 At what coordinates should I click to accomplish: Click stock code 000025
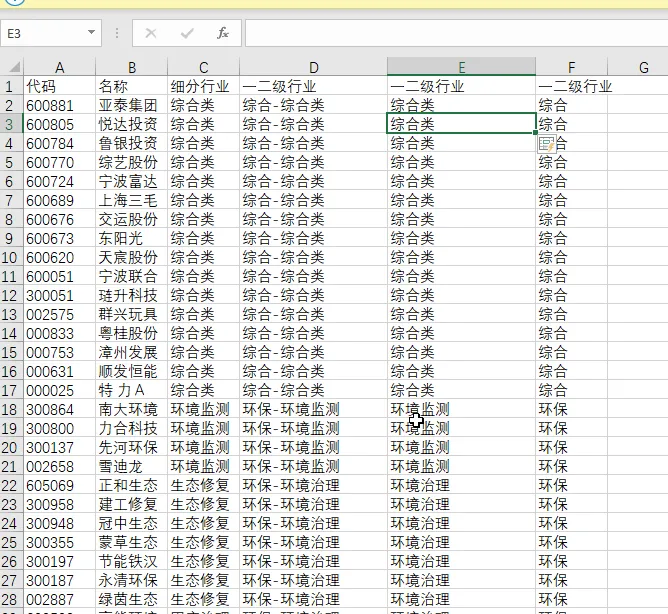click(60, 390)
